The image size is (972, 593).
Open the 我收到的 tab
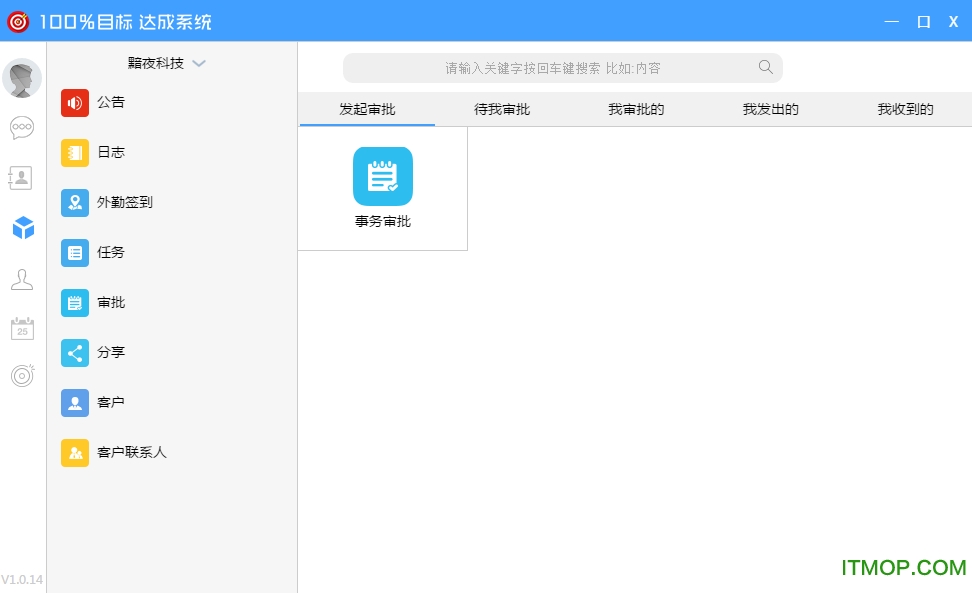click(903, 109)
